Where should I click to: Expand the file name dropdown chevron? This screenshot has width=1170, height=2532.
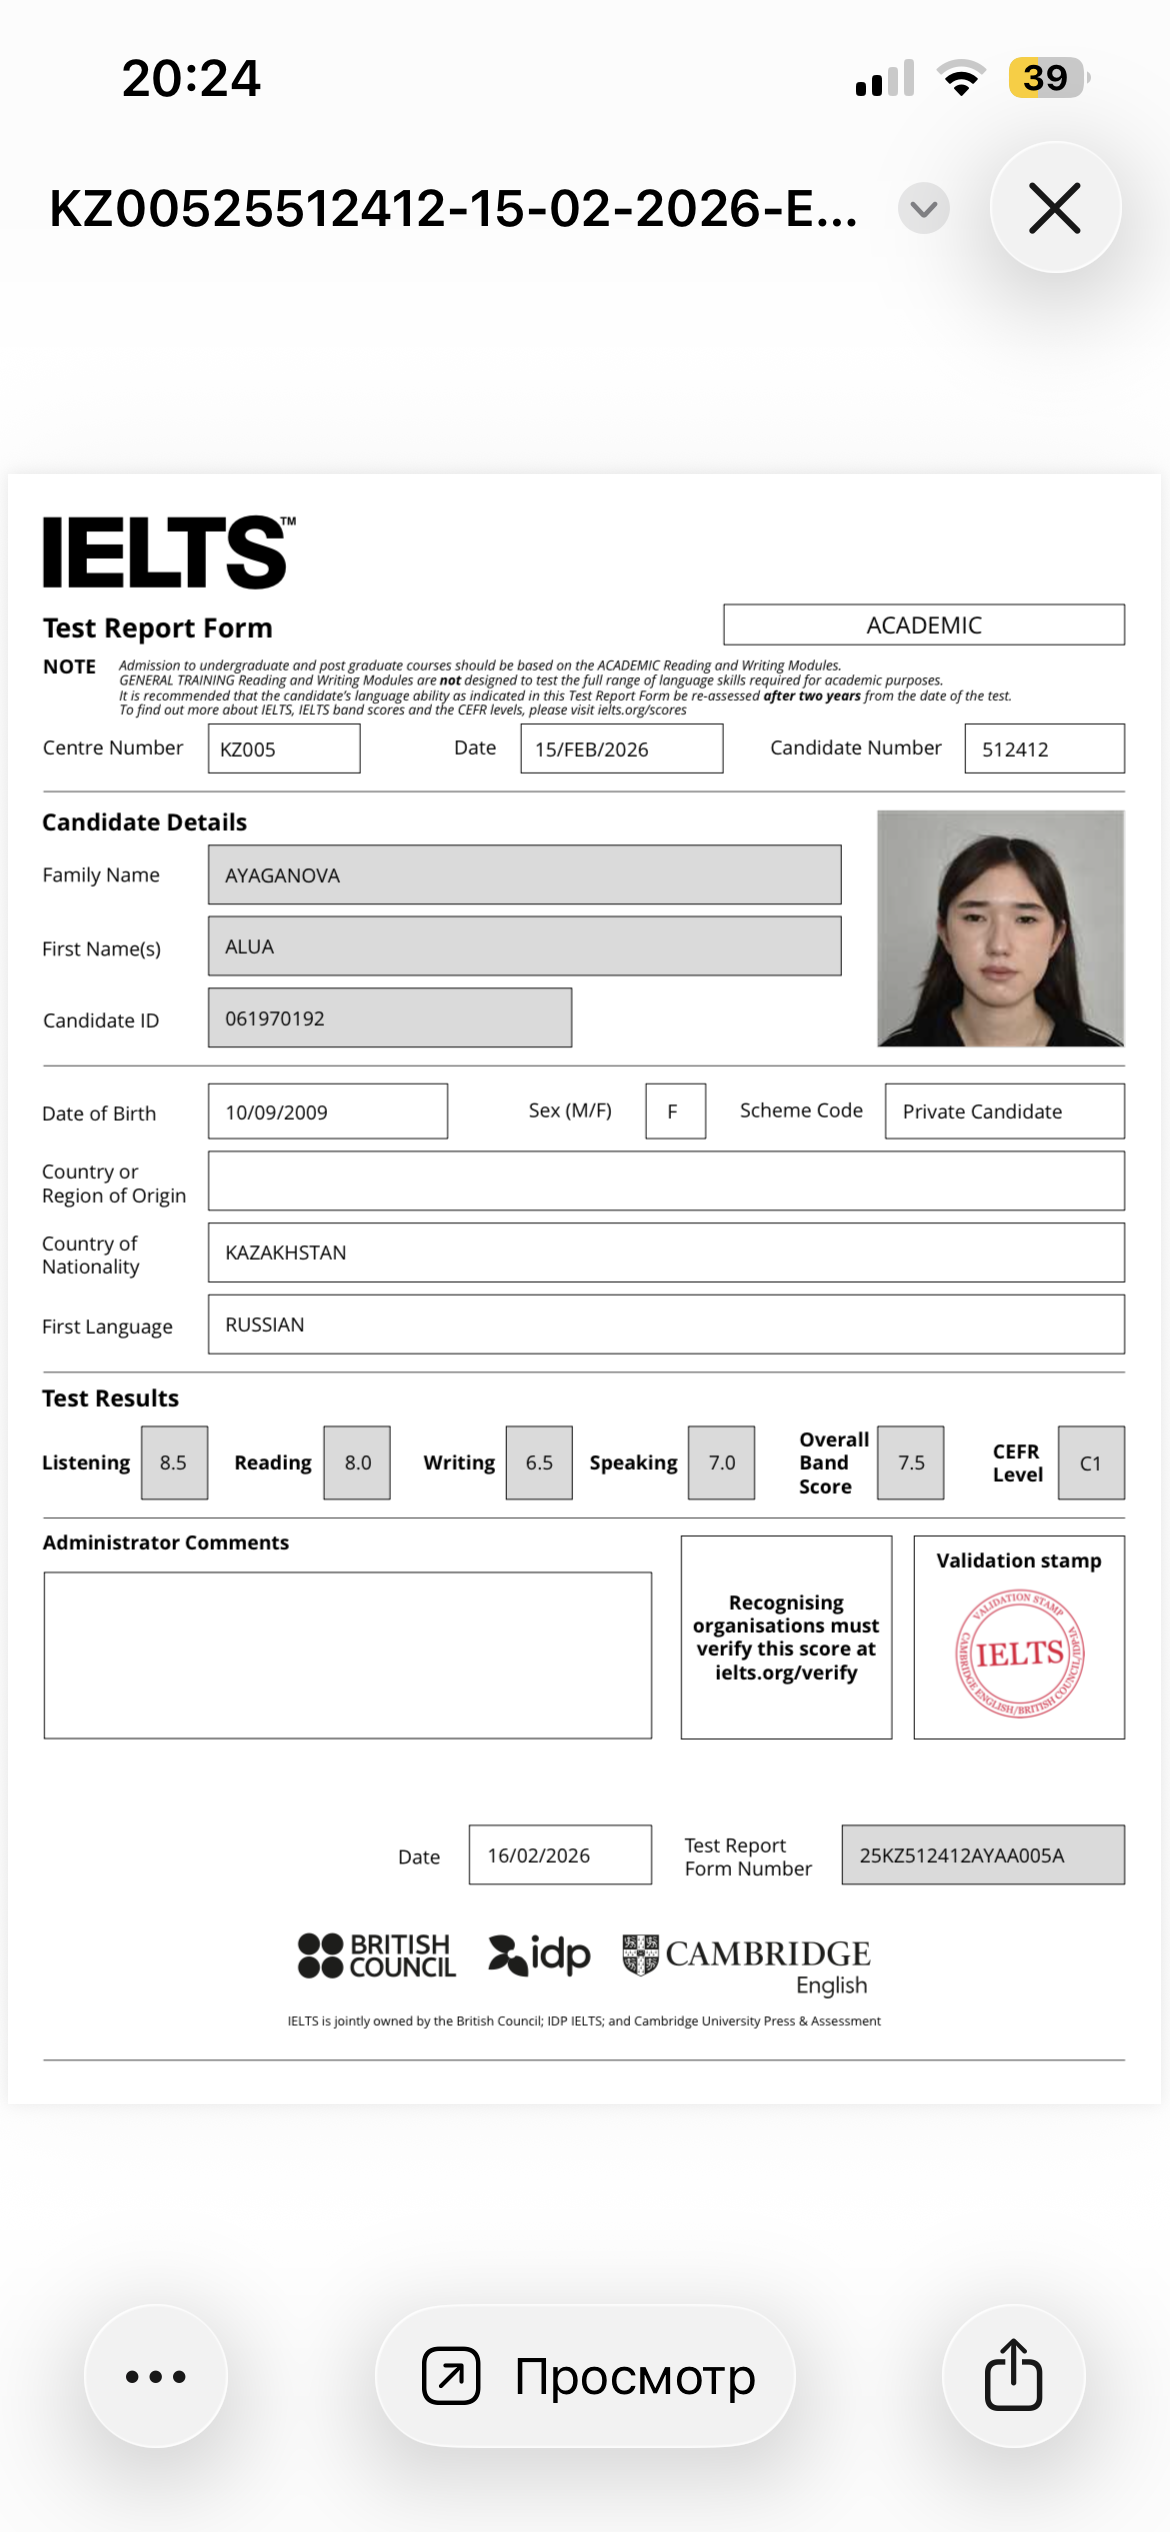coord(923,209)
